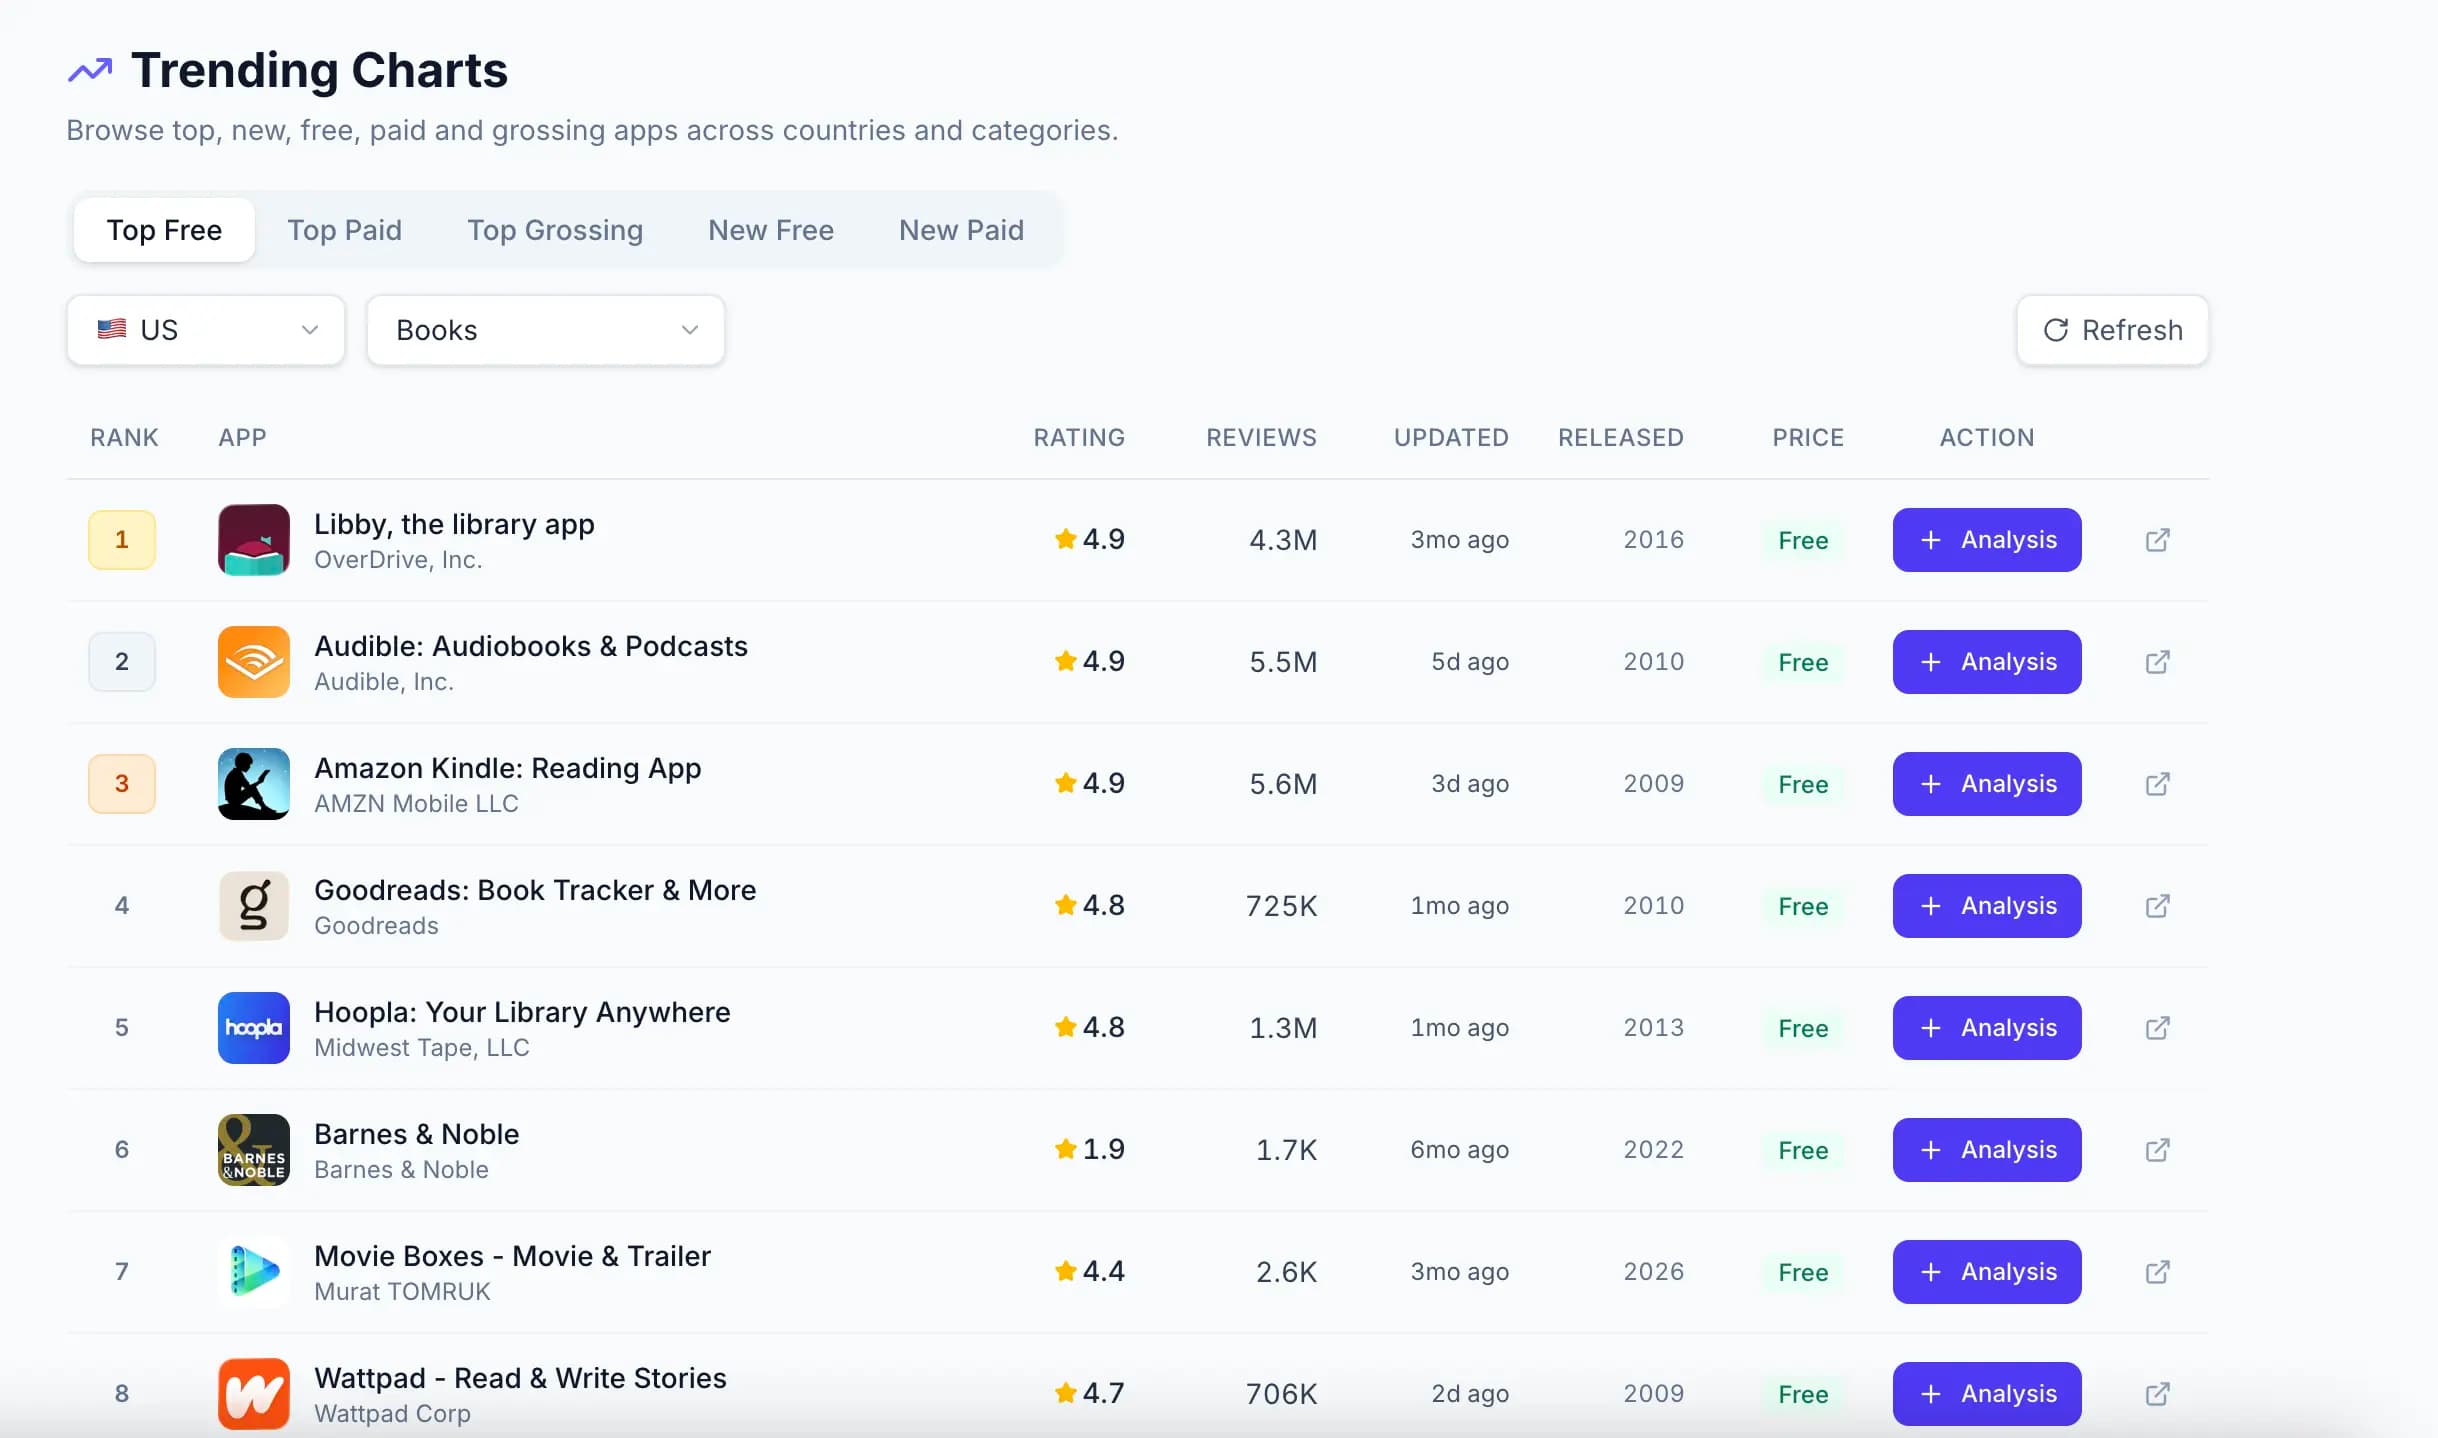Click the gold rank 1 badge
The width and height of the screenshot is (2438, 1438).
click(122, 540)
